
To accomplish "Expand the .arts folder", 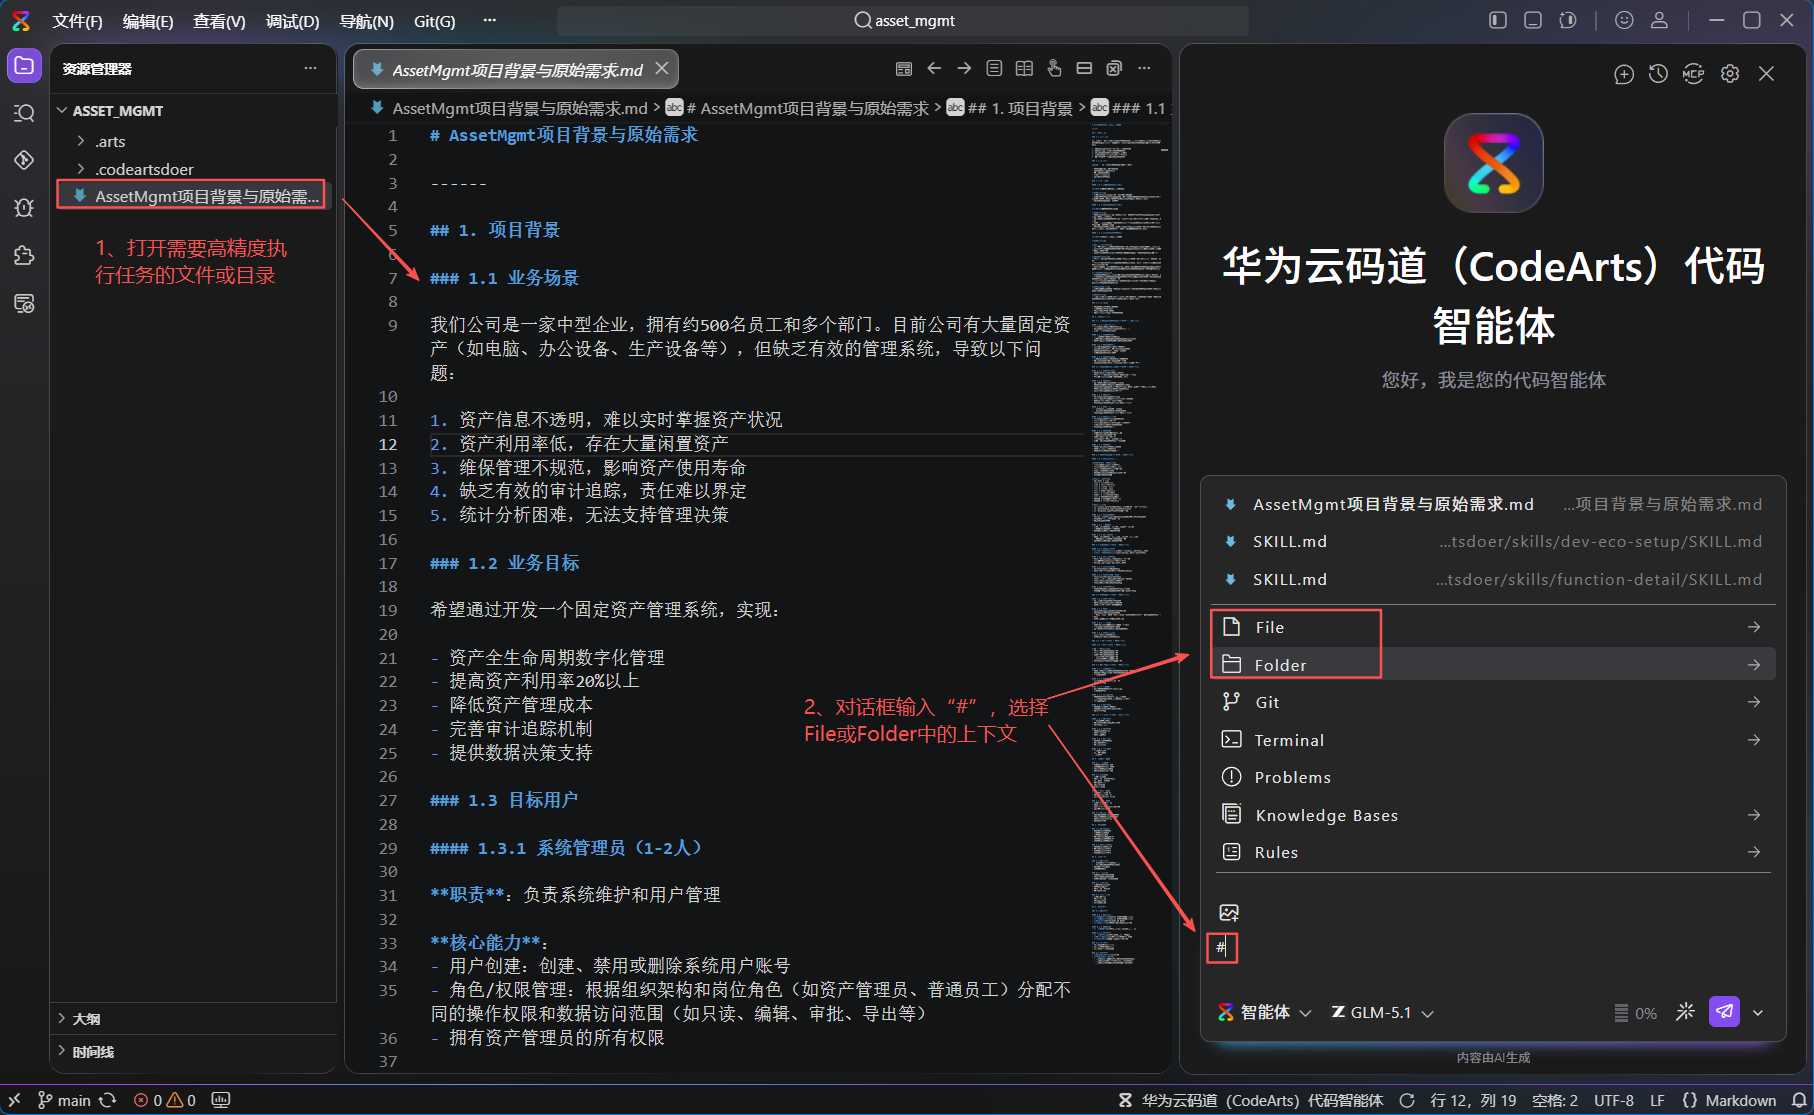I will click(81, 141).
